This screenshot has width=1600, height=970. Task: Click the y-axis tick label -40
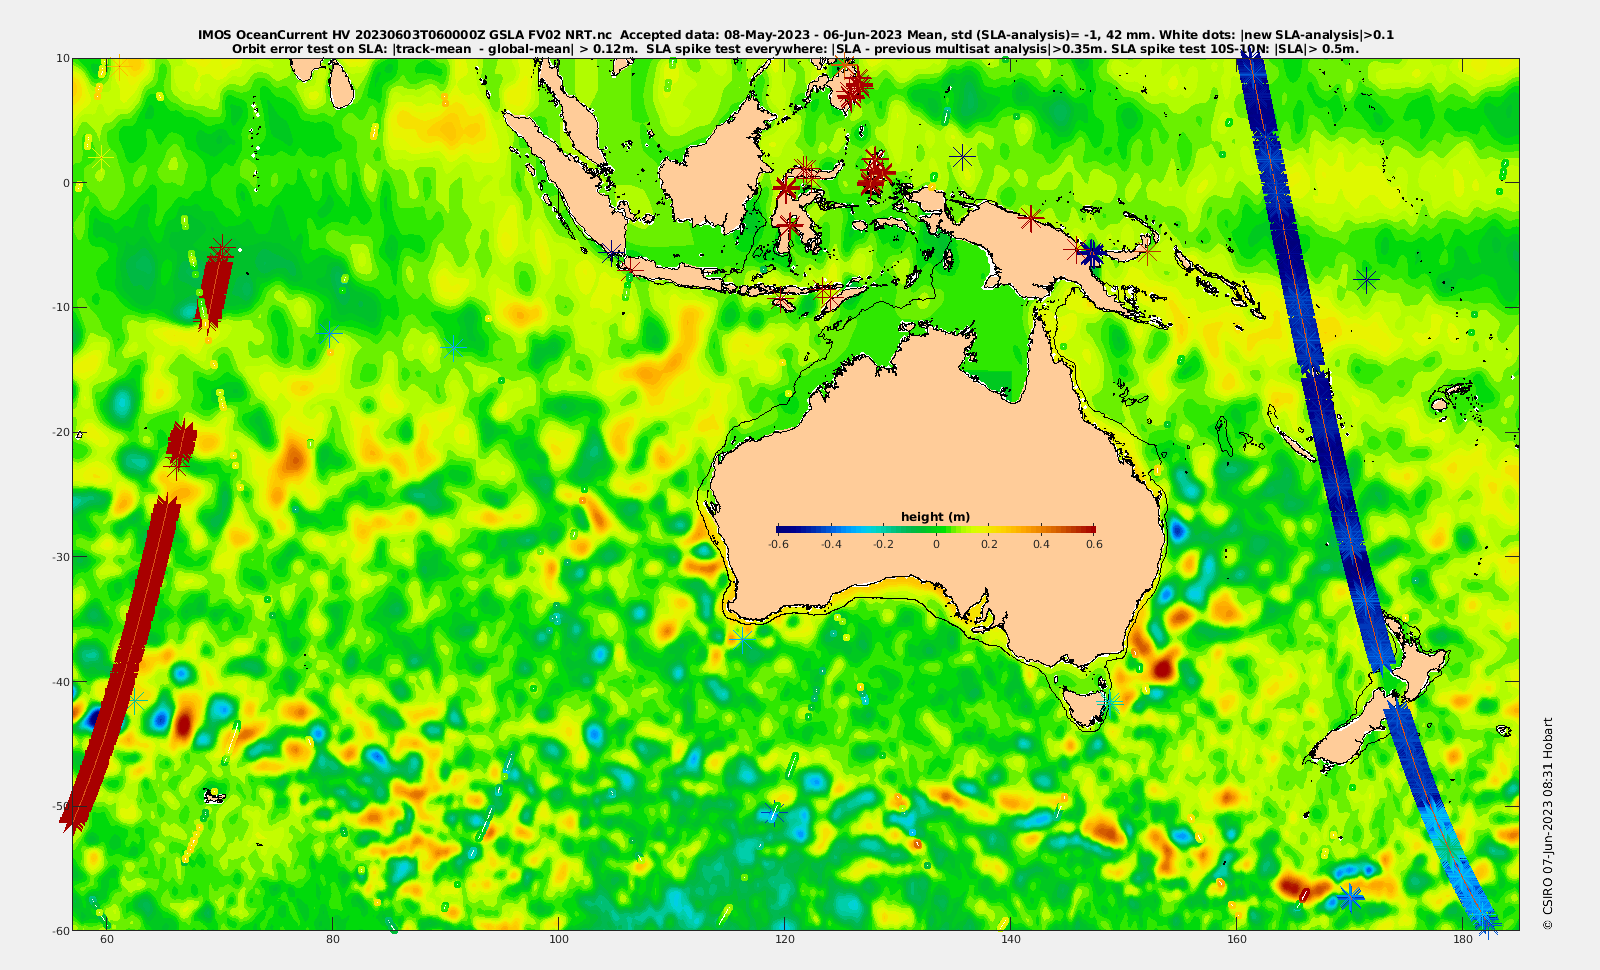(60, 681)
